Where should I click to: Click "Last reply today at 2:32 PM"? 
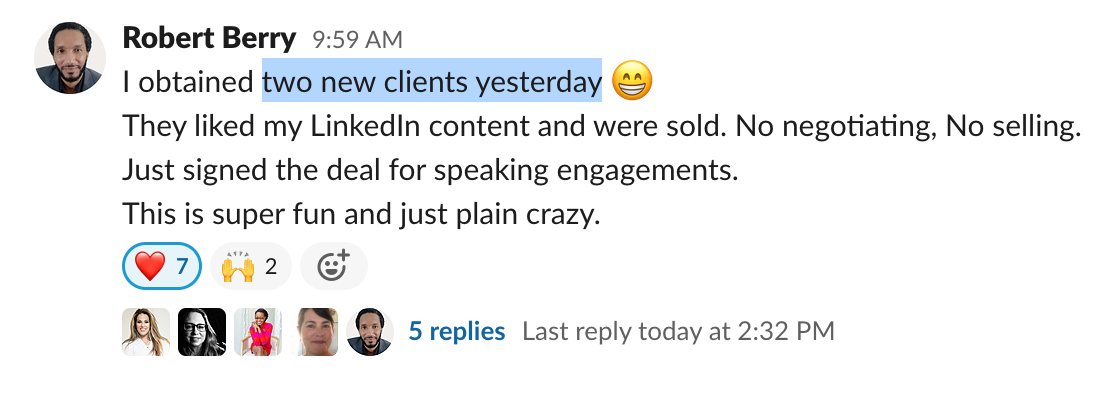[x=678, y=332]
